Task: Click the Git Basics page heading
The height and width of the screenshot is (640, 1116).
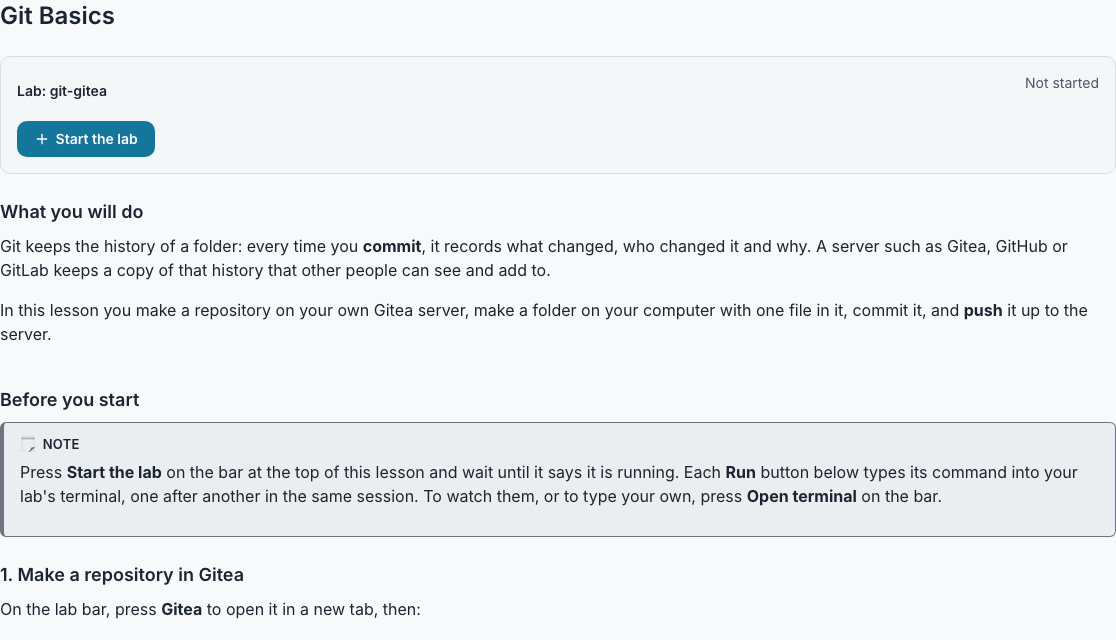Action: click(x=57, y=16)
